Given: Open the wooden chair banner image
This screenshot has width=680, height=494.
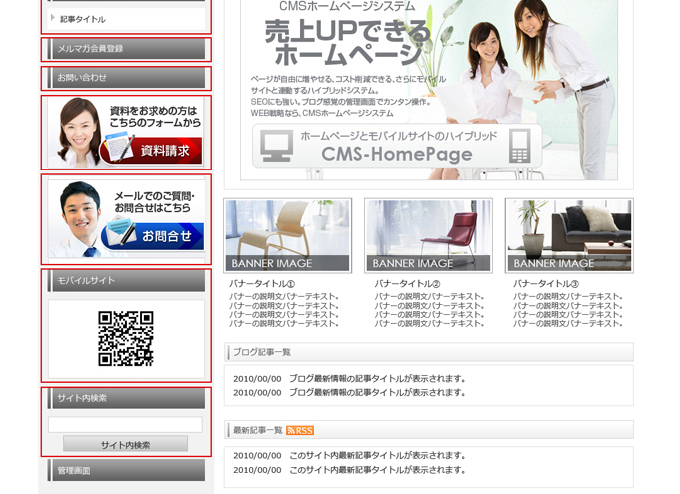Looking at the screenshot, I should 288,235.
